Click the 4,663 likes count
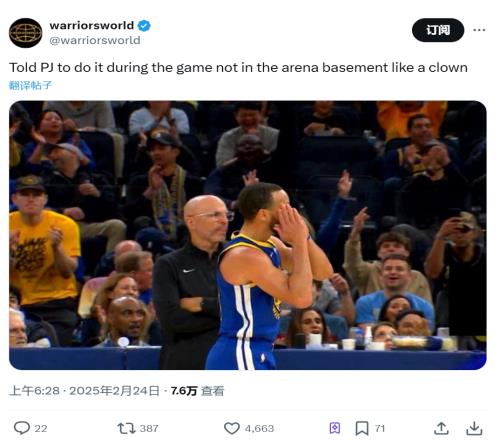Screen dimensions: 500x440 tap(259, 428)
